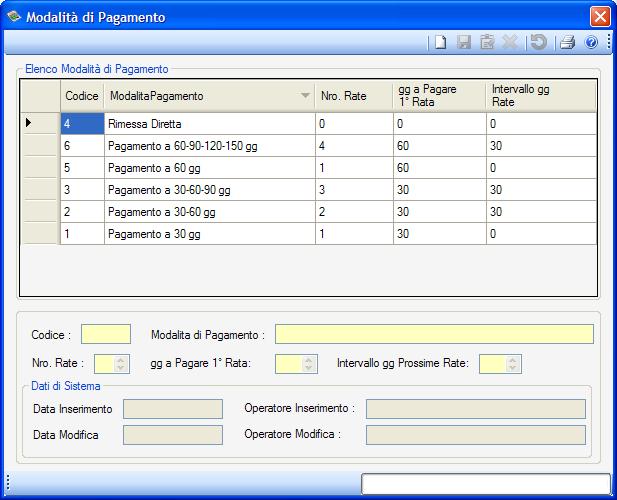Screen dimensions: 617x500
Task: Click the Save floppy disk icon
Action: (x=464, y=42)
